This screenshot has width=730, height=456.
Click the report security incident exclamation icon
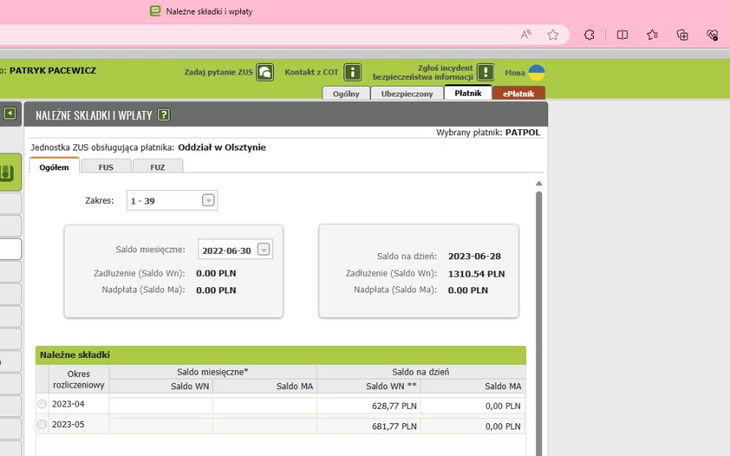(485, 72)
